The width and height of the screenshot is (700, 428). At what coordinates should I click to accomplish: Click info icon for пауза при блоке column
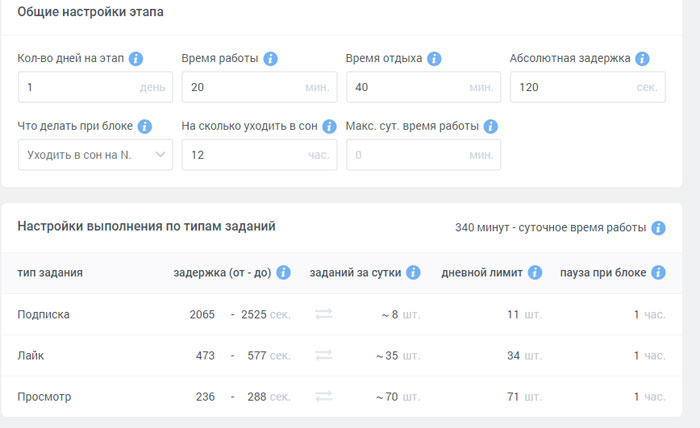(658, 272)
